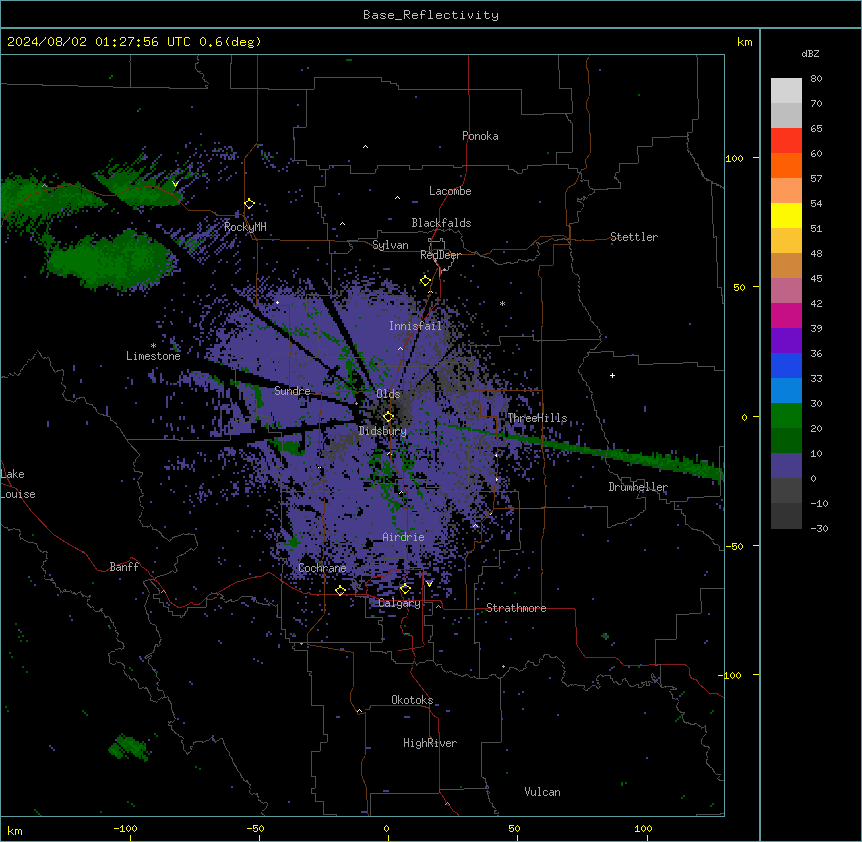Click the Calgary city label
The height and width of the screenshot is (842, 862).
(399, 603)
